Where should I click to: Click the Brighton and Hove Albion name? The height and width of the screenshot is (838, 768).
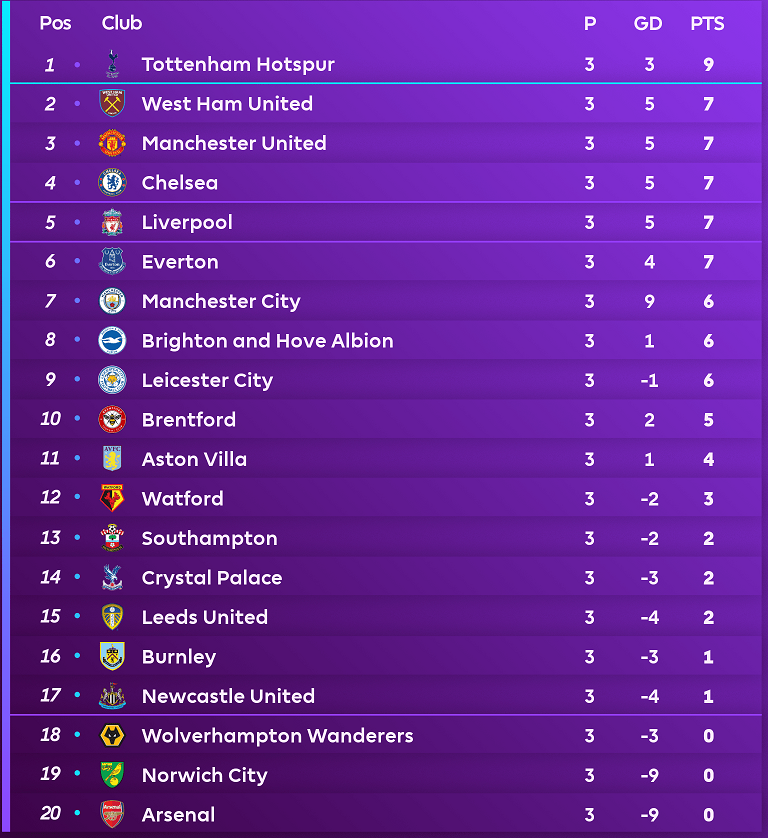[268, 341]
